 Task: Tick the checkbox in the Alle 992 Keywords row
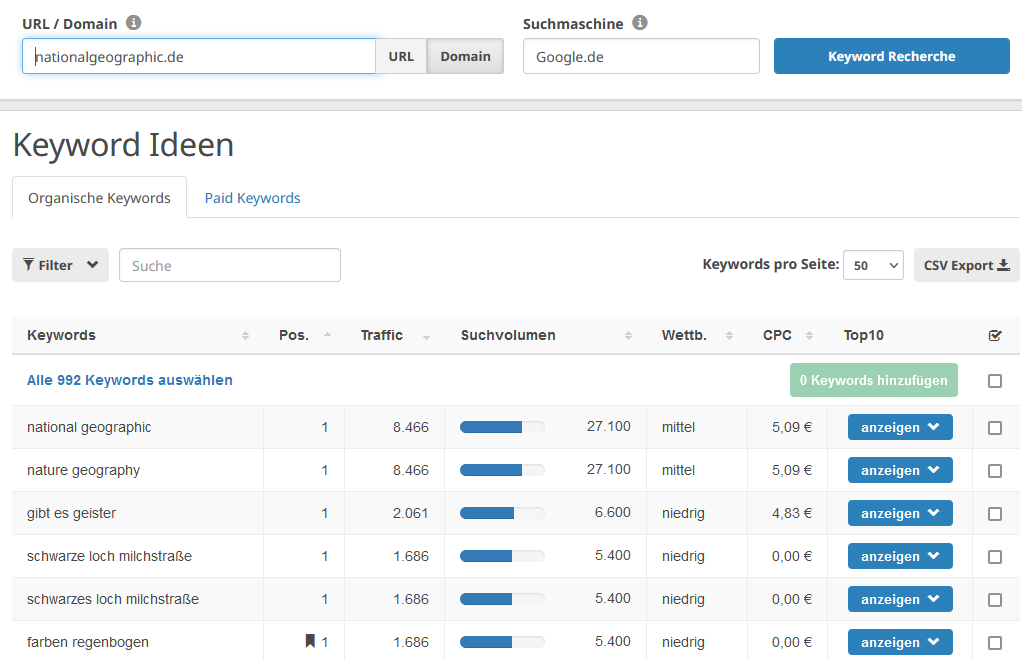(995, 380)
